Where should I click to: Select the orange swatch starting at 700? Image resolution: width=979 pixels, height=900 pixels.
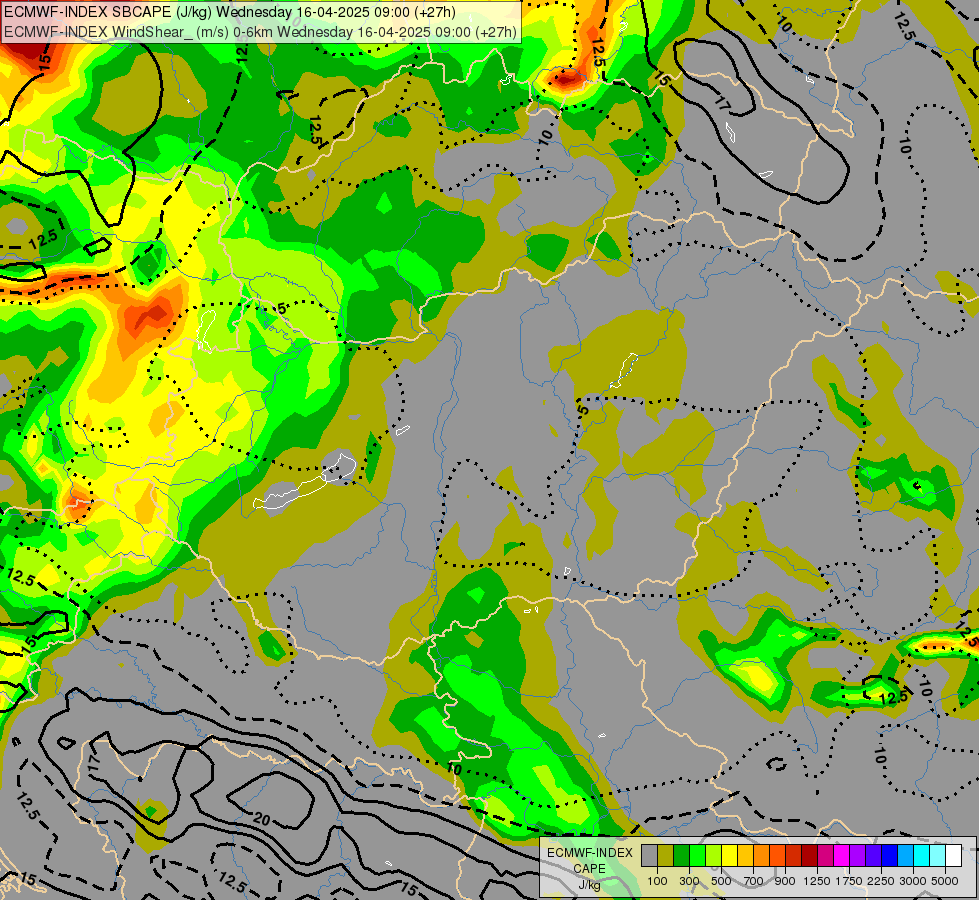762,856
